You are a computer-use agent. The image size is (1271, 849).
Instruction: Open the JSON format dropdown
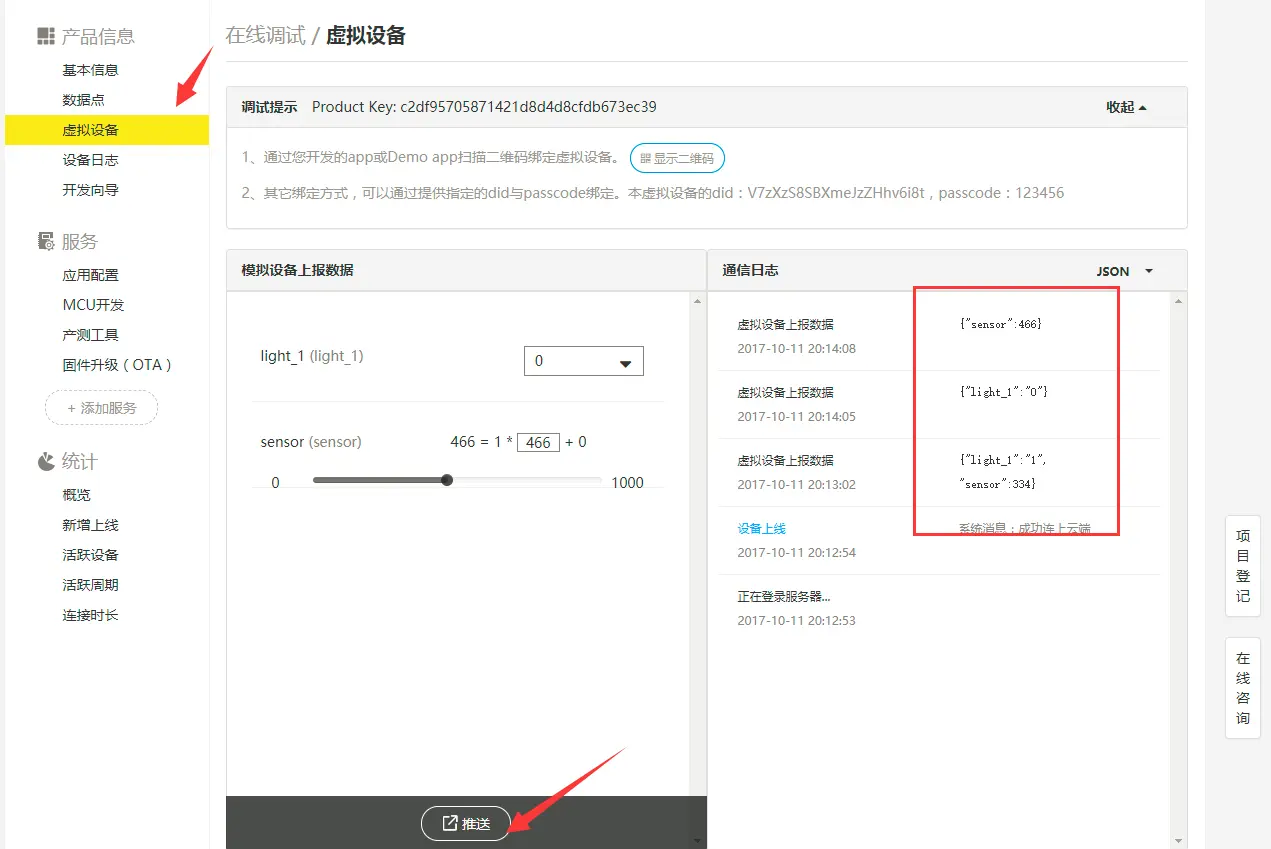[1125, 271]
